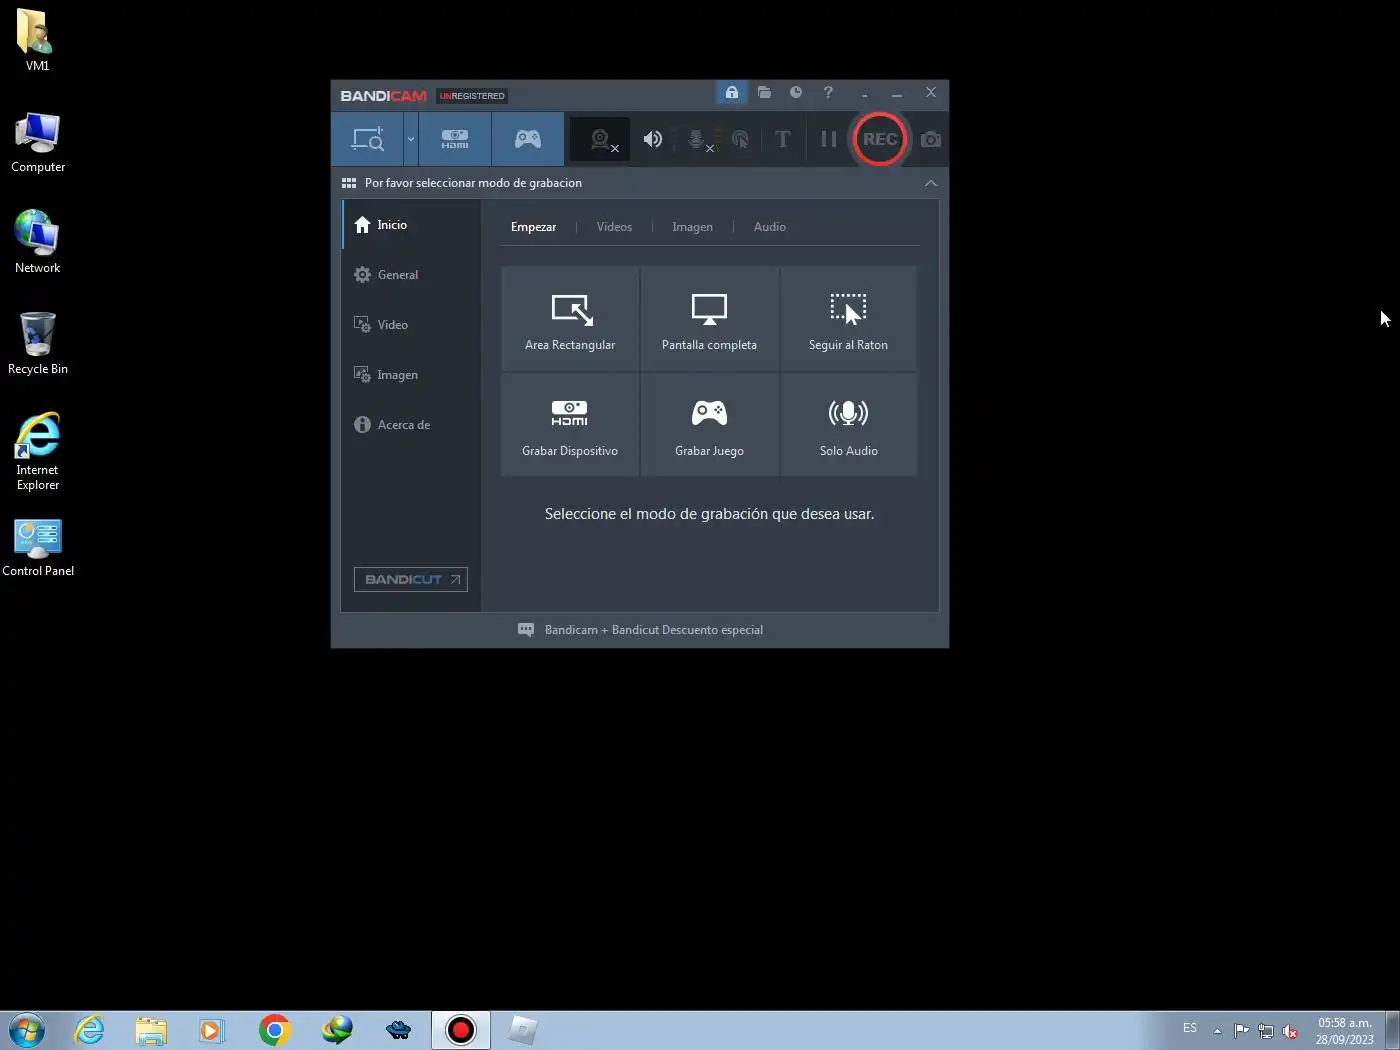The width and height of the screenshot is (1400, 1050).
Task: Open the output folder icon
Action: point(764,92)
